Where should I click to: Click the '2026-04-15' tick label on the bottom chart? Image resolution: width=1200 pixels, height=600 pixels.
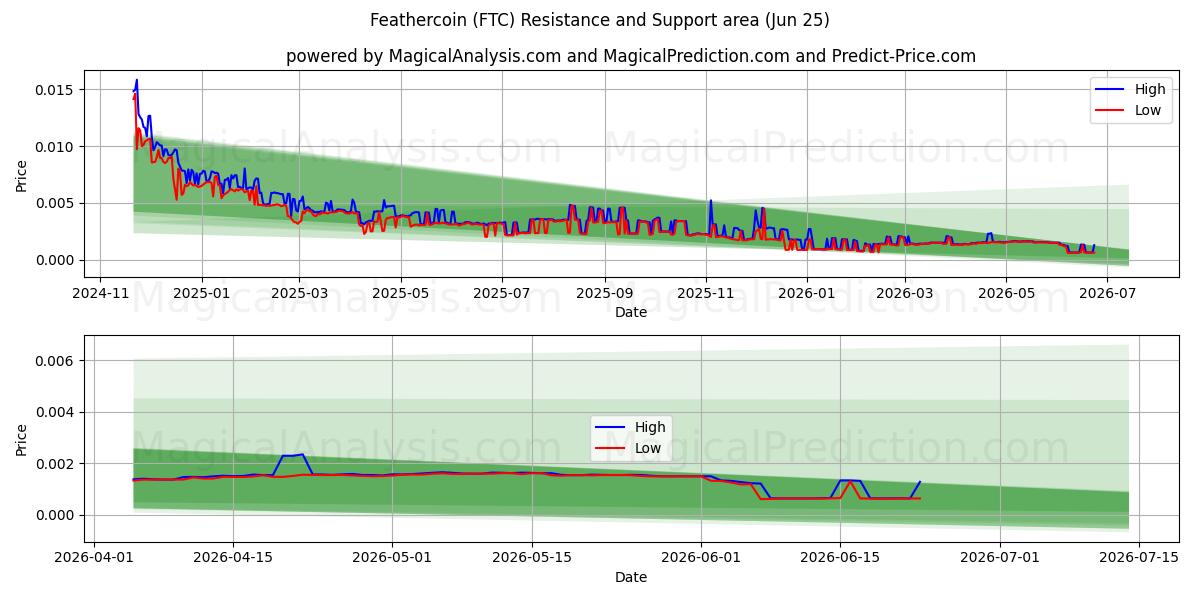pos(233,559)
